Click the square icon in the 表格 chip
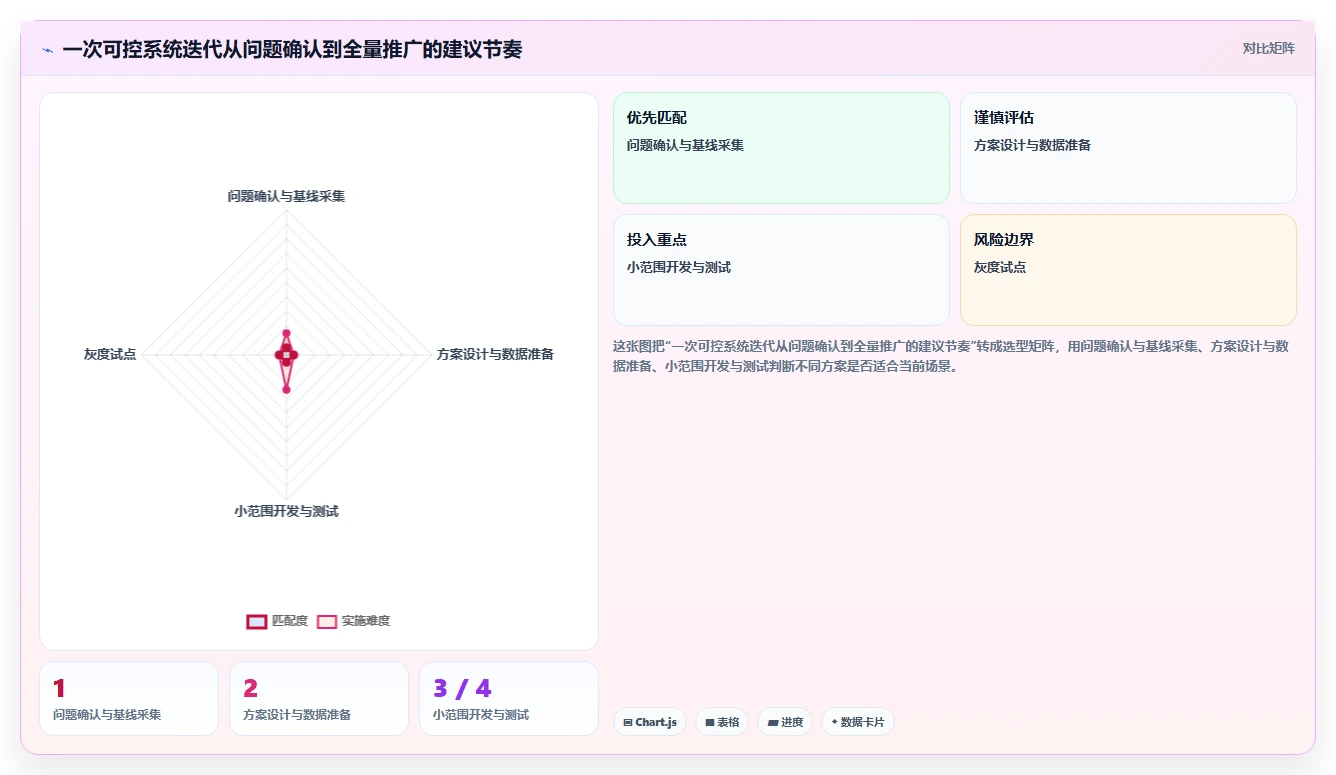Image resolution: width=1336 pixels, height=775 pixels. pos(710,722)
